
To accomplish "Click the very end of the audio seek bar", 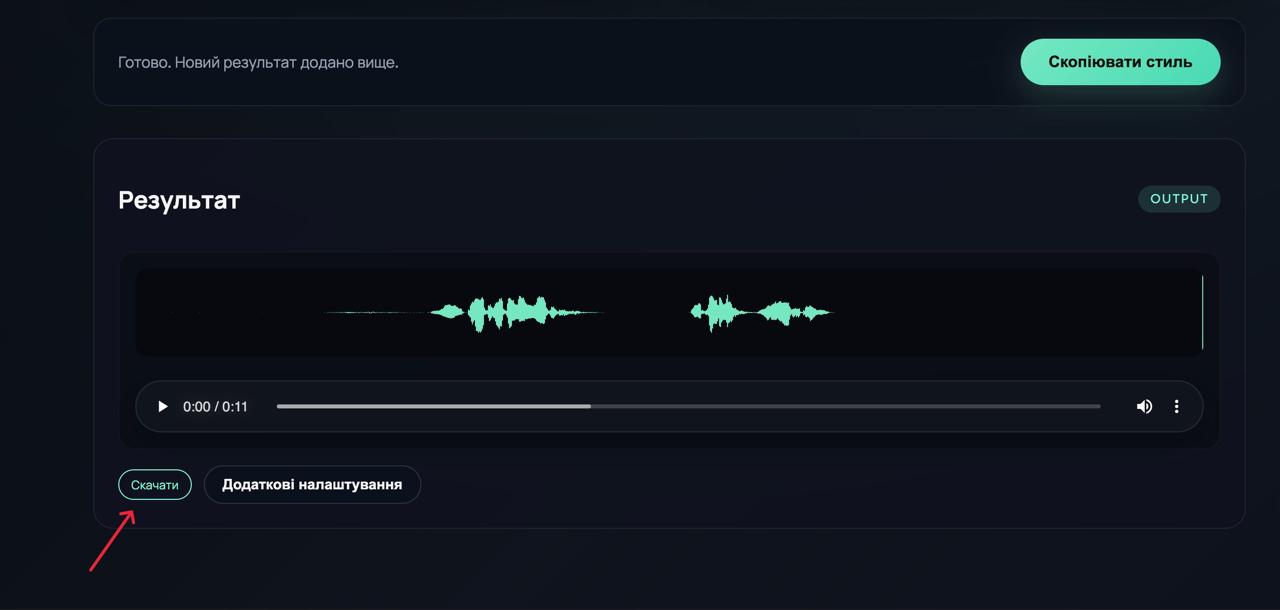I will tap(1099, 407).
